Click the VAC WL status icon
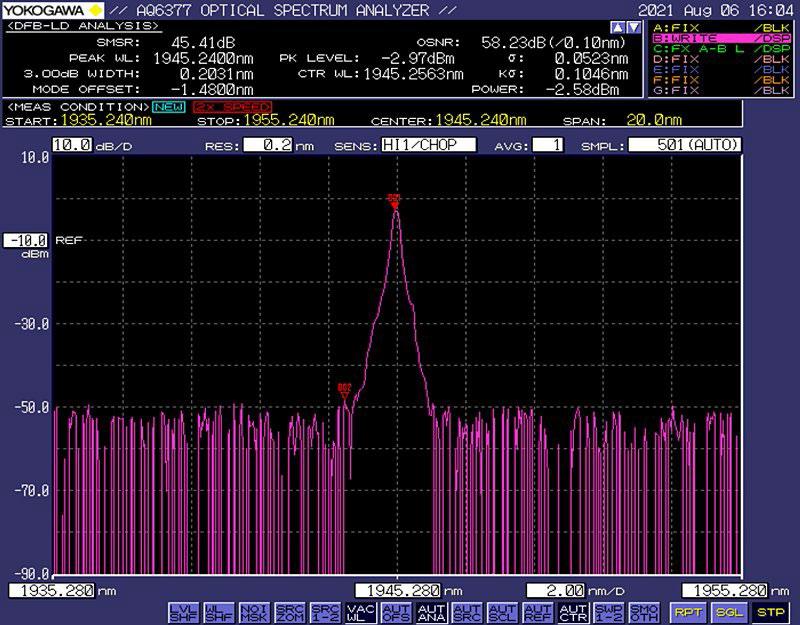 click(x=360, y=612)
